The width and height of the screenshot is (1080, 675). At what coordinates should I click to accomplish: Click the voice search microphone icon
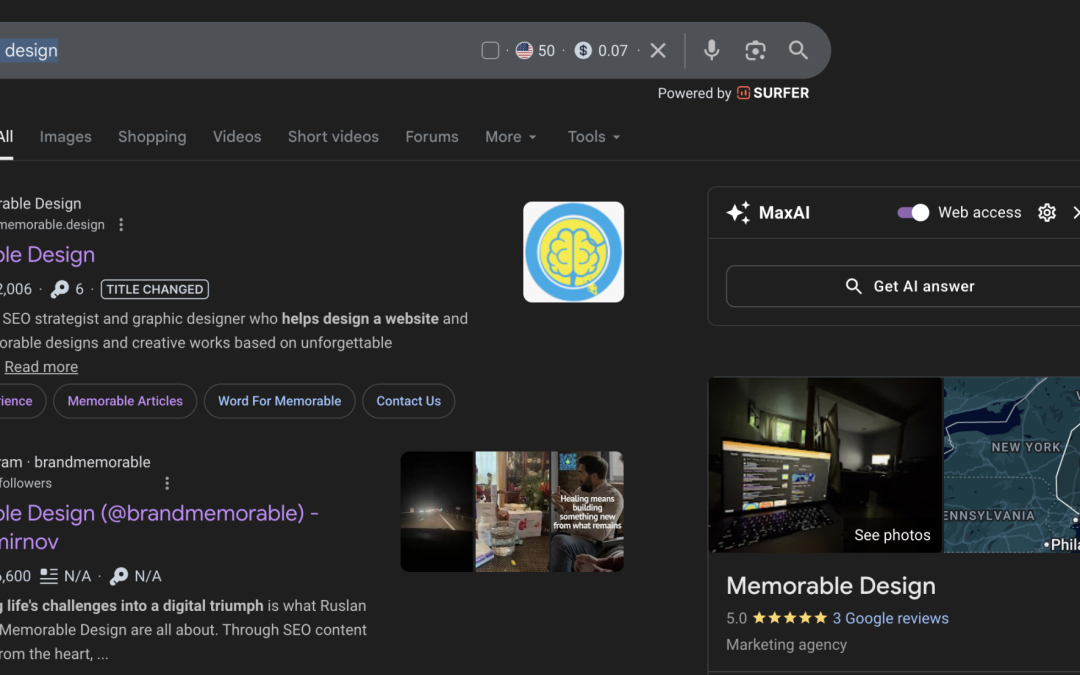pyautogui.click(x=711, y=50)
